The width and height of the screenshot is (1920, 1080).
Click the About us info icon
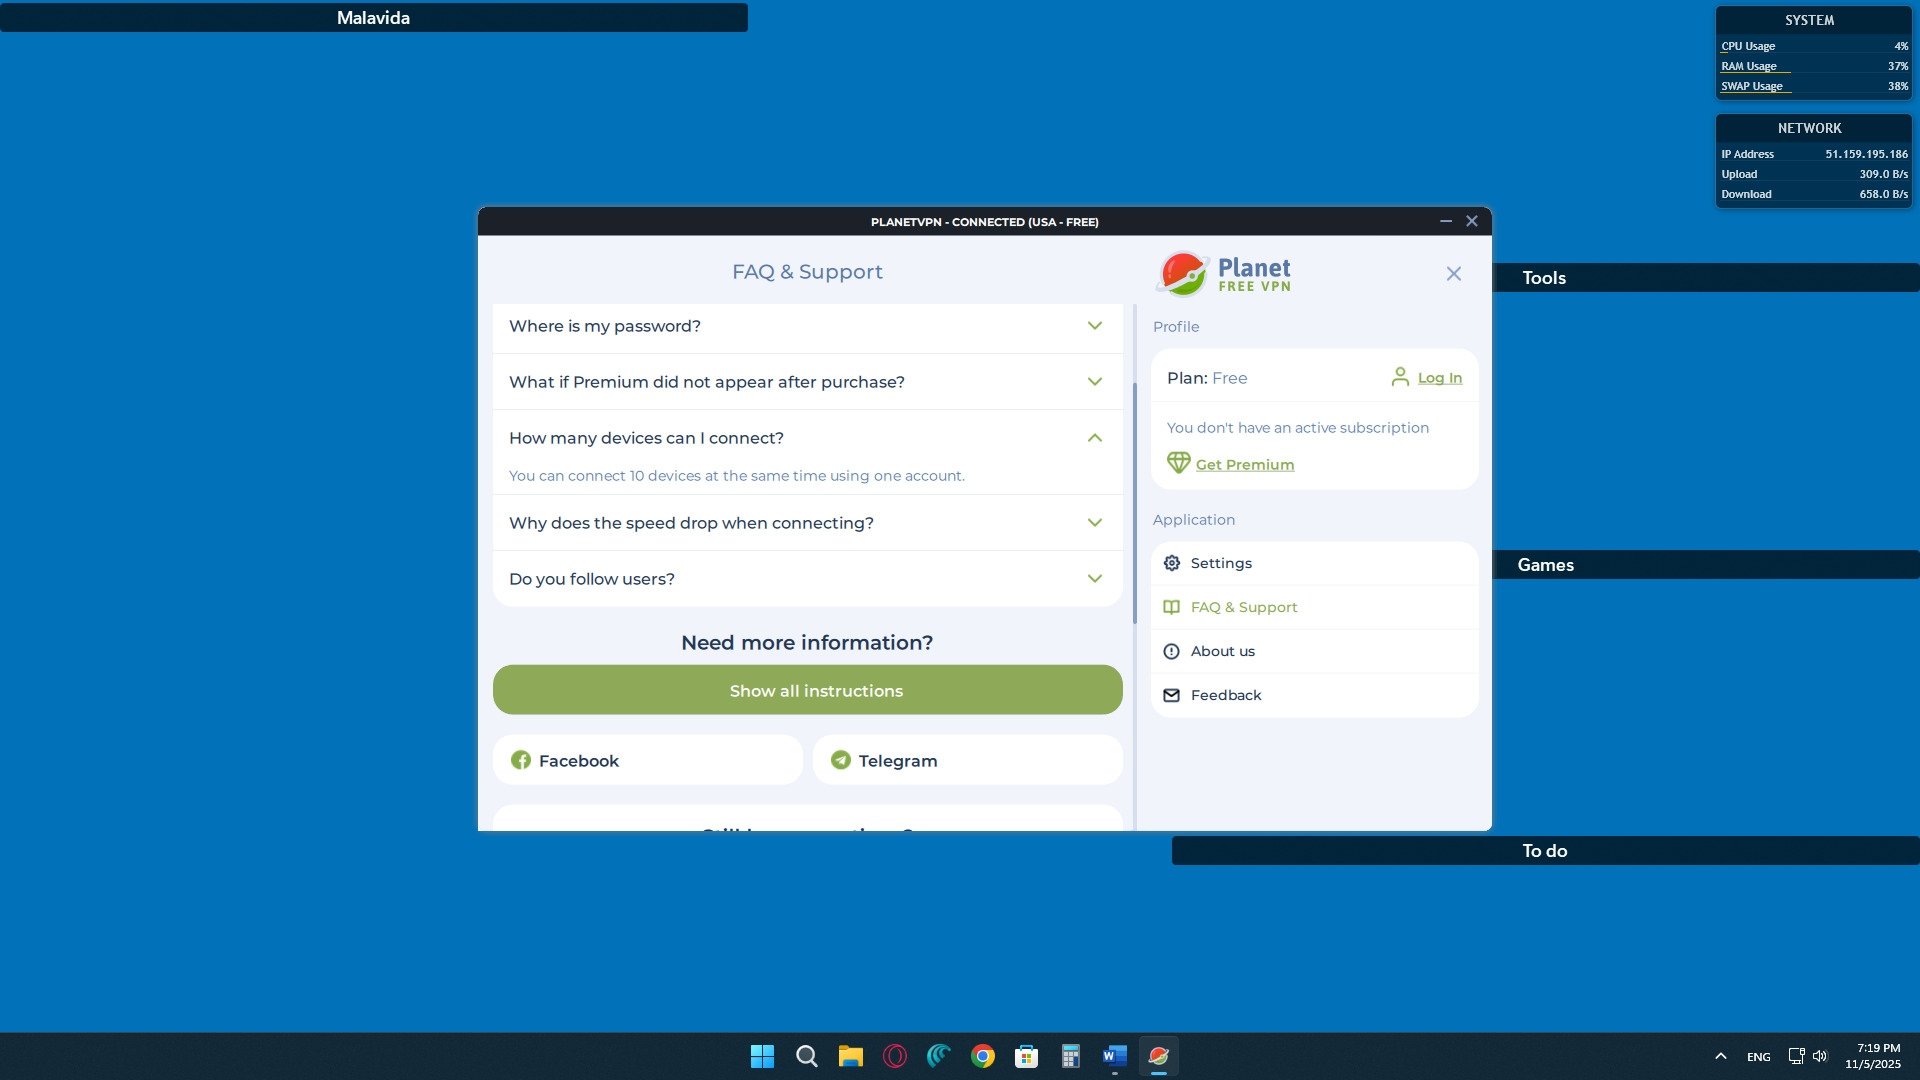click(1172, 651)
